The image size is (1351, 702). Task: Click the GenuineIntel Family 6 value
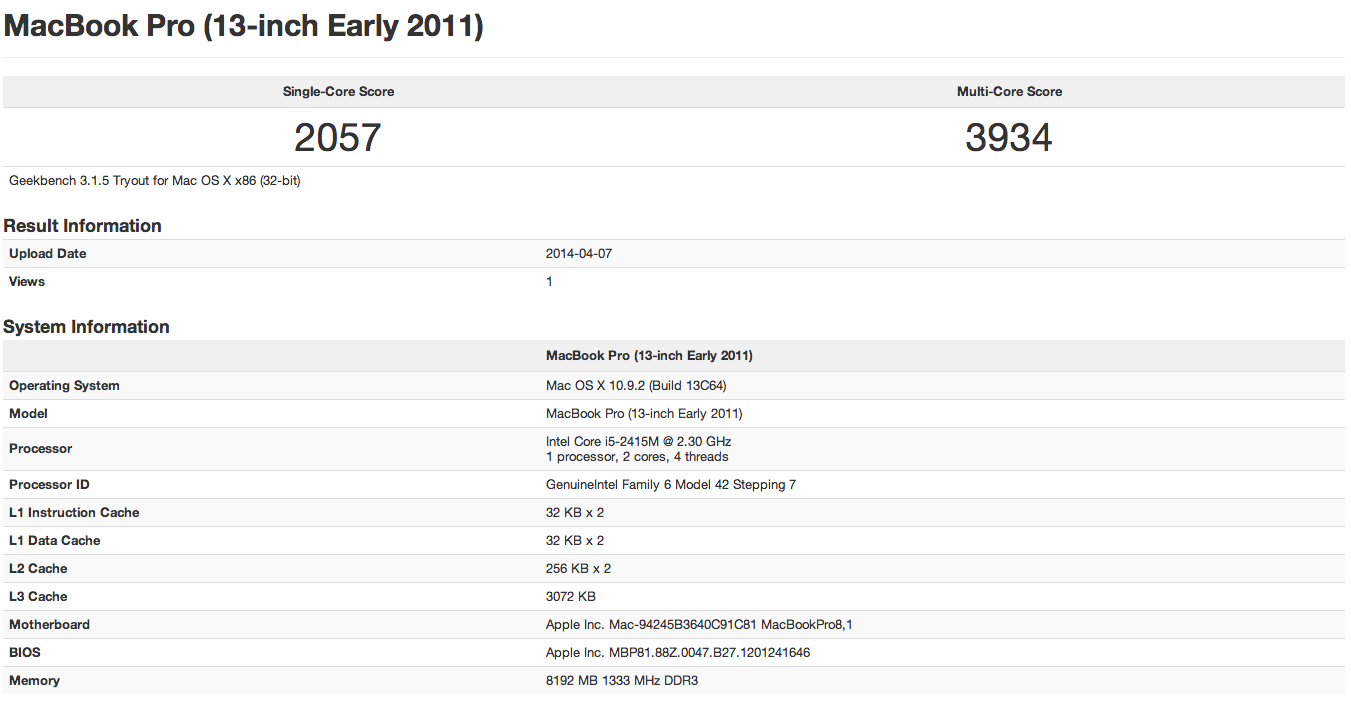[x=671, y=485]
